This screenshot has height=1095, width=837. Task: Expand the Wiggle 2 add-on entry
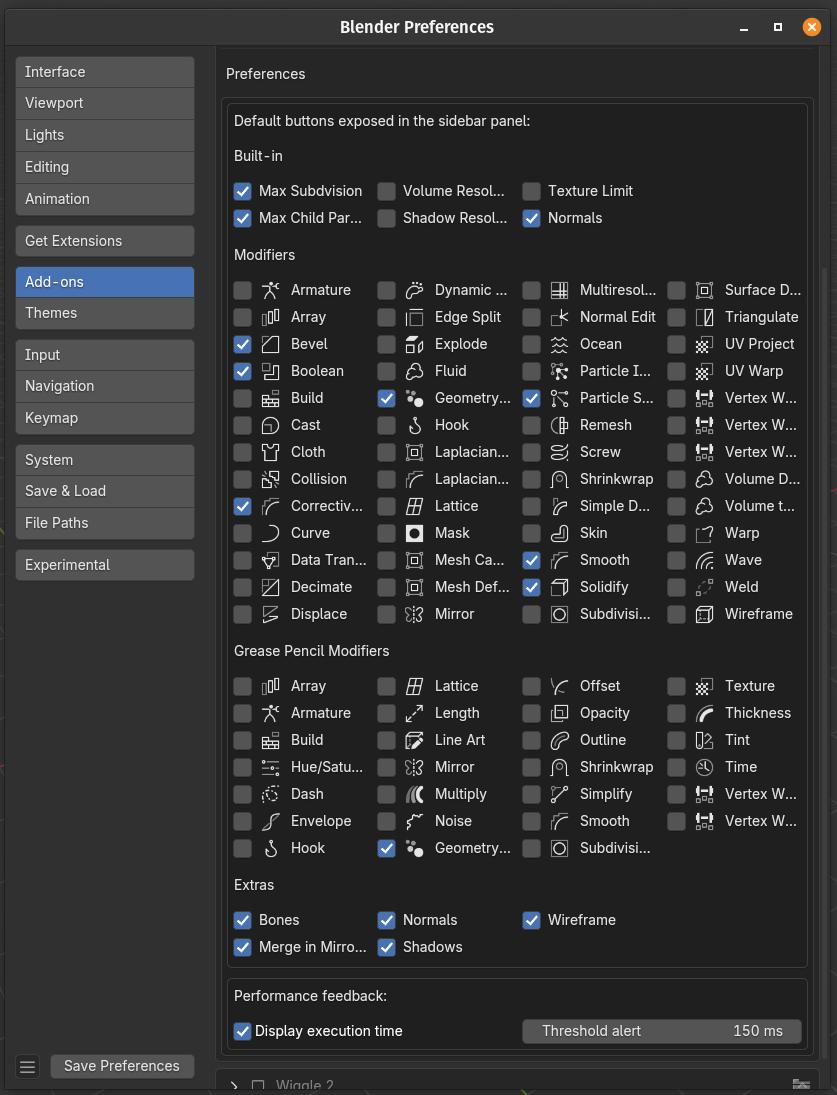[233, 1085]
